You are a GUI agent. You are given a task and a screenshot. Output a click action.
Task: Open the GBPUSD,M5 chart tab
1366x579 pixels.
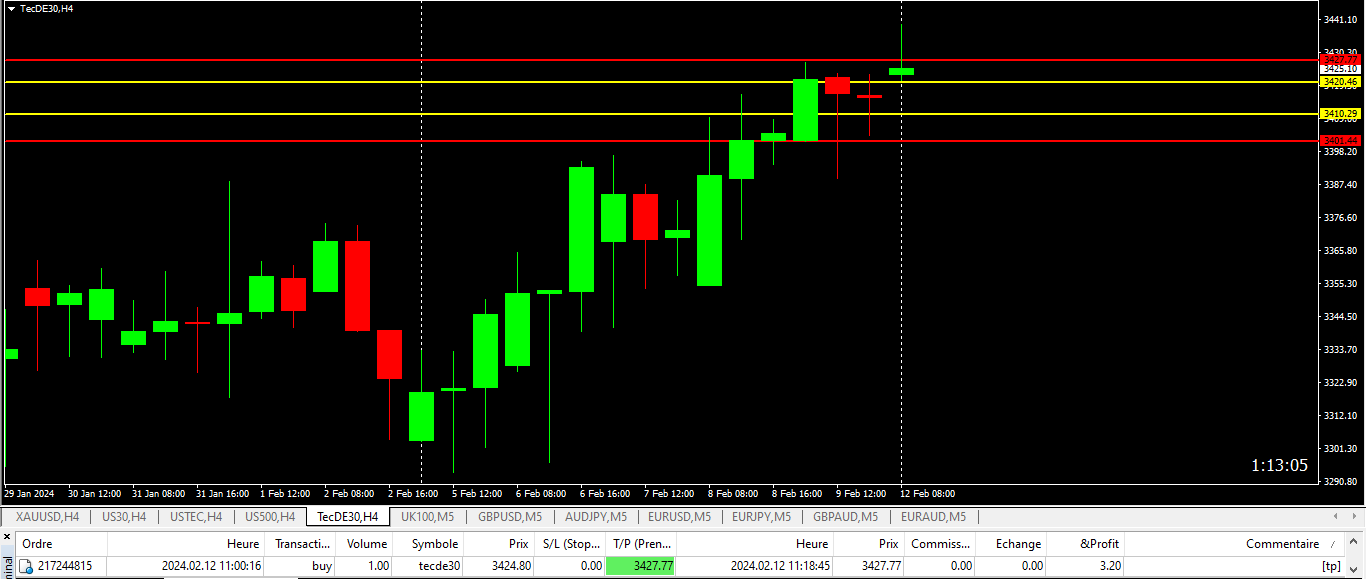[x=510, y=517]
